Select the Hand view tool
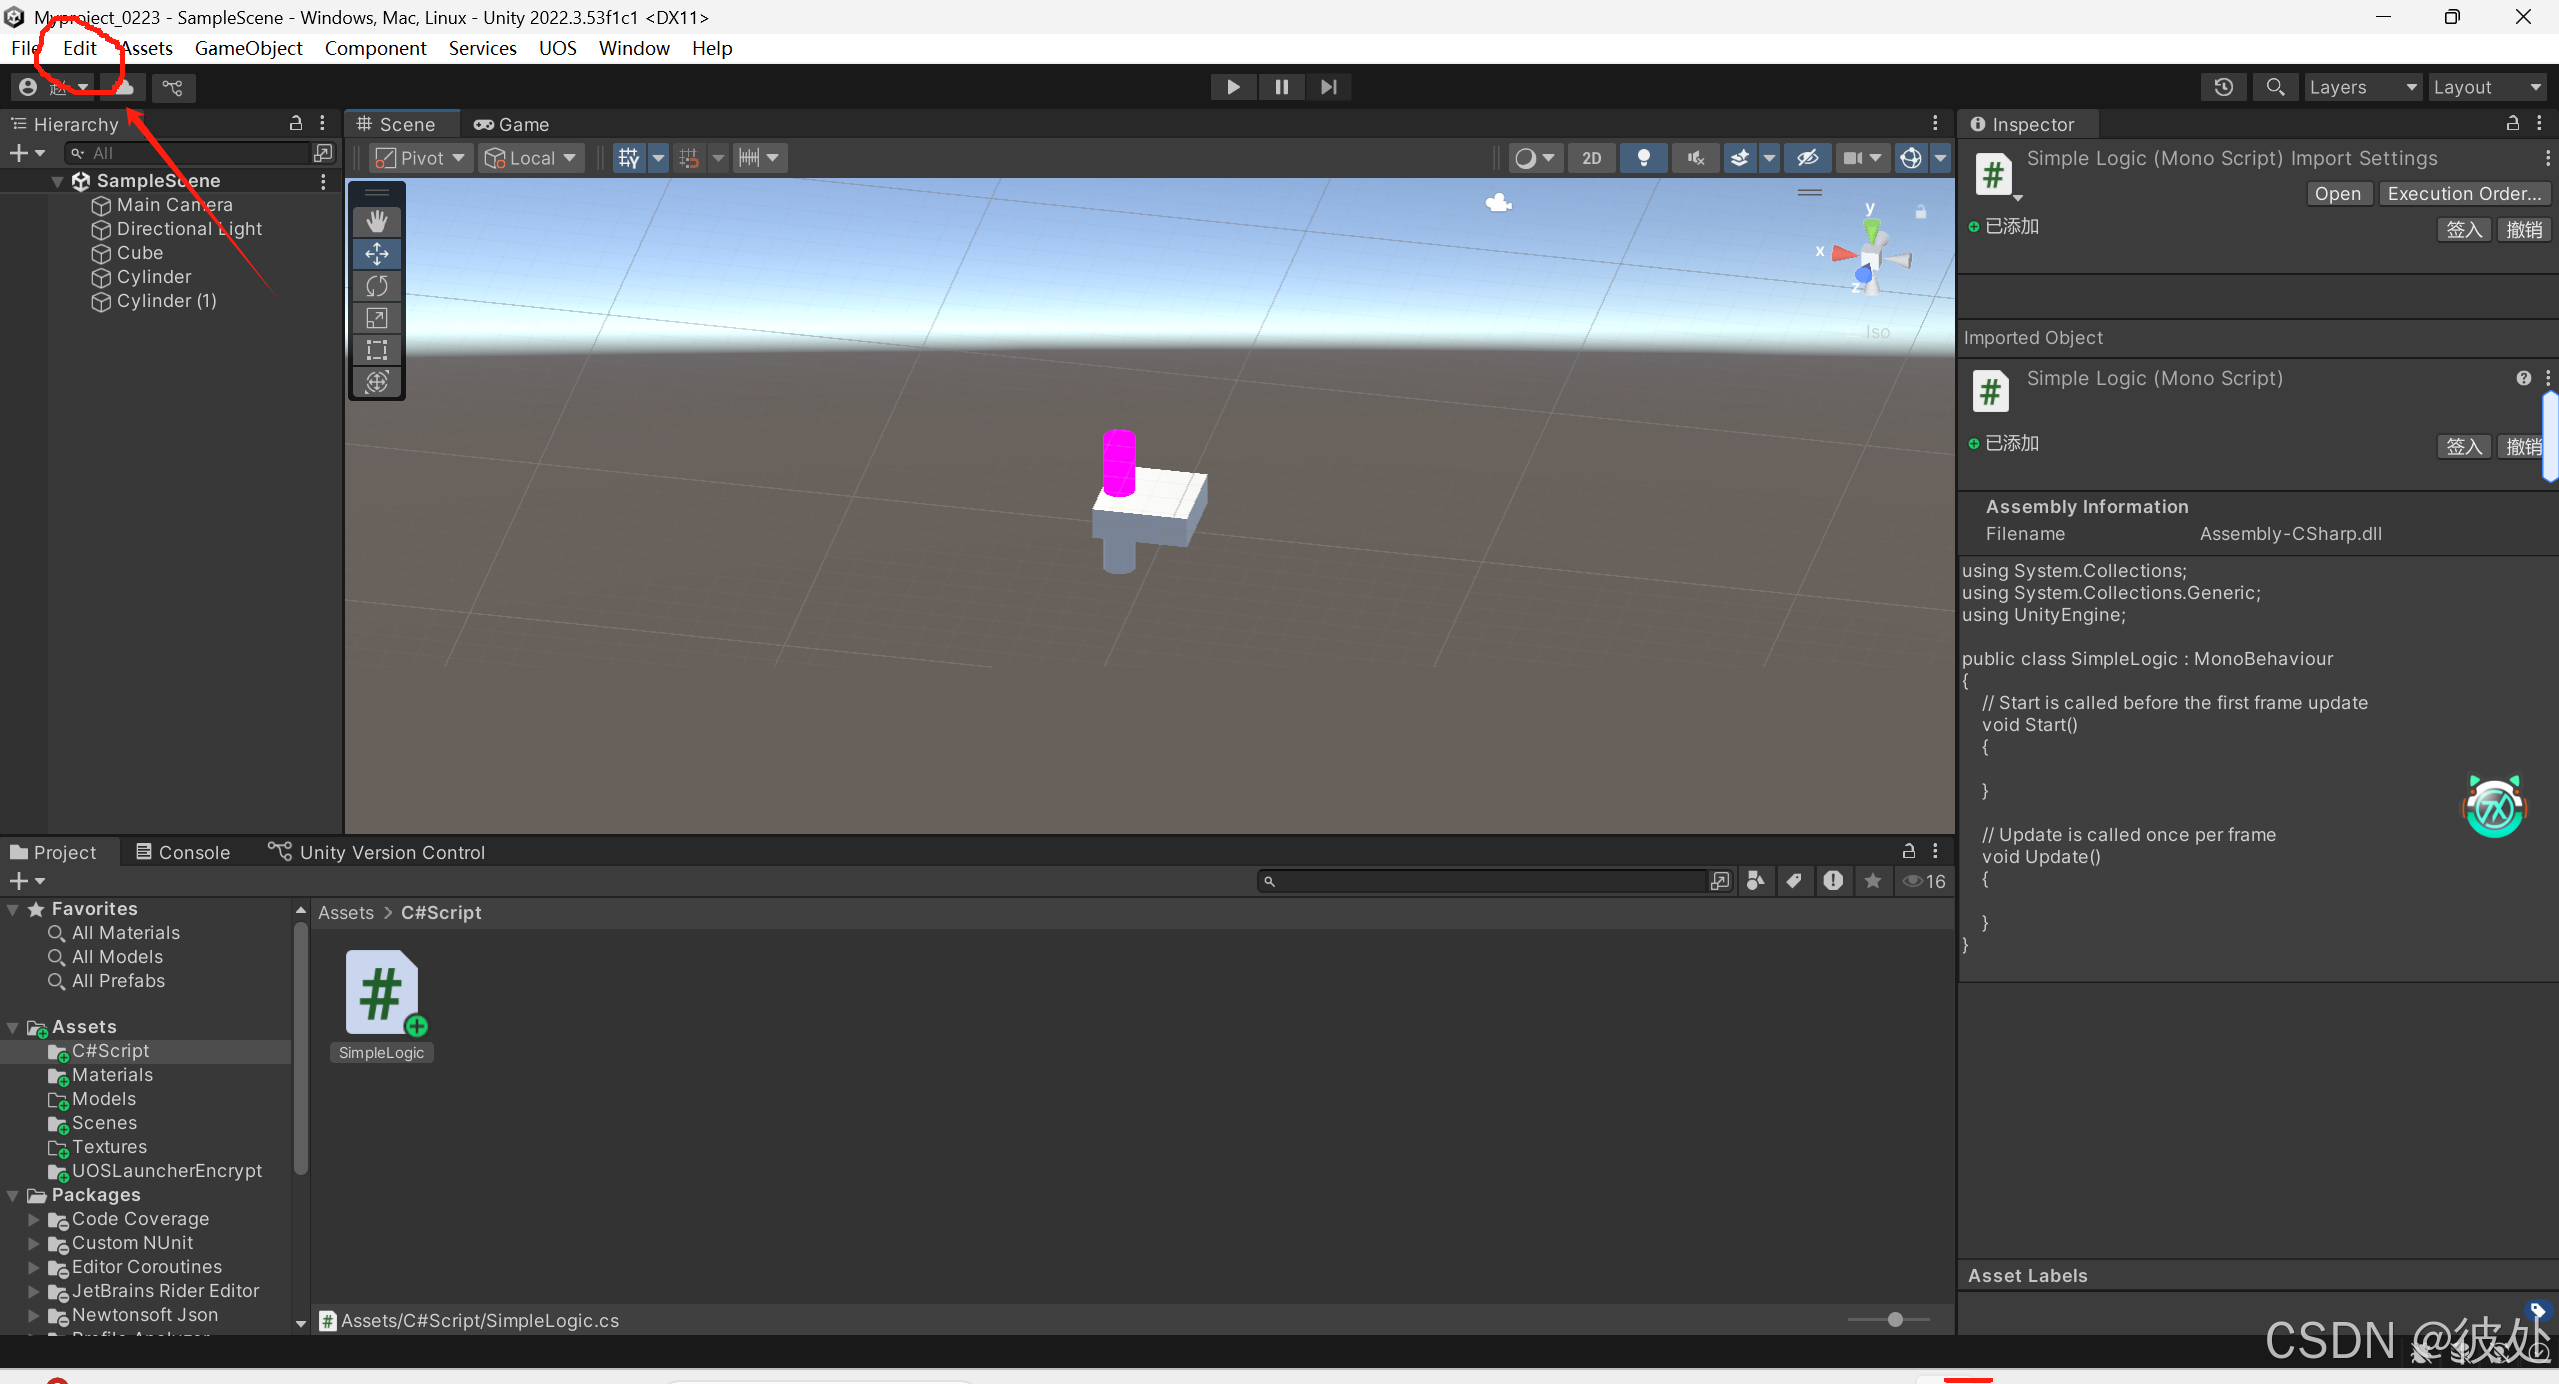 (377, 221)
